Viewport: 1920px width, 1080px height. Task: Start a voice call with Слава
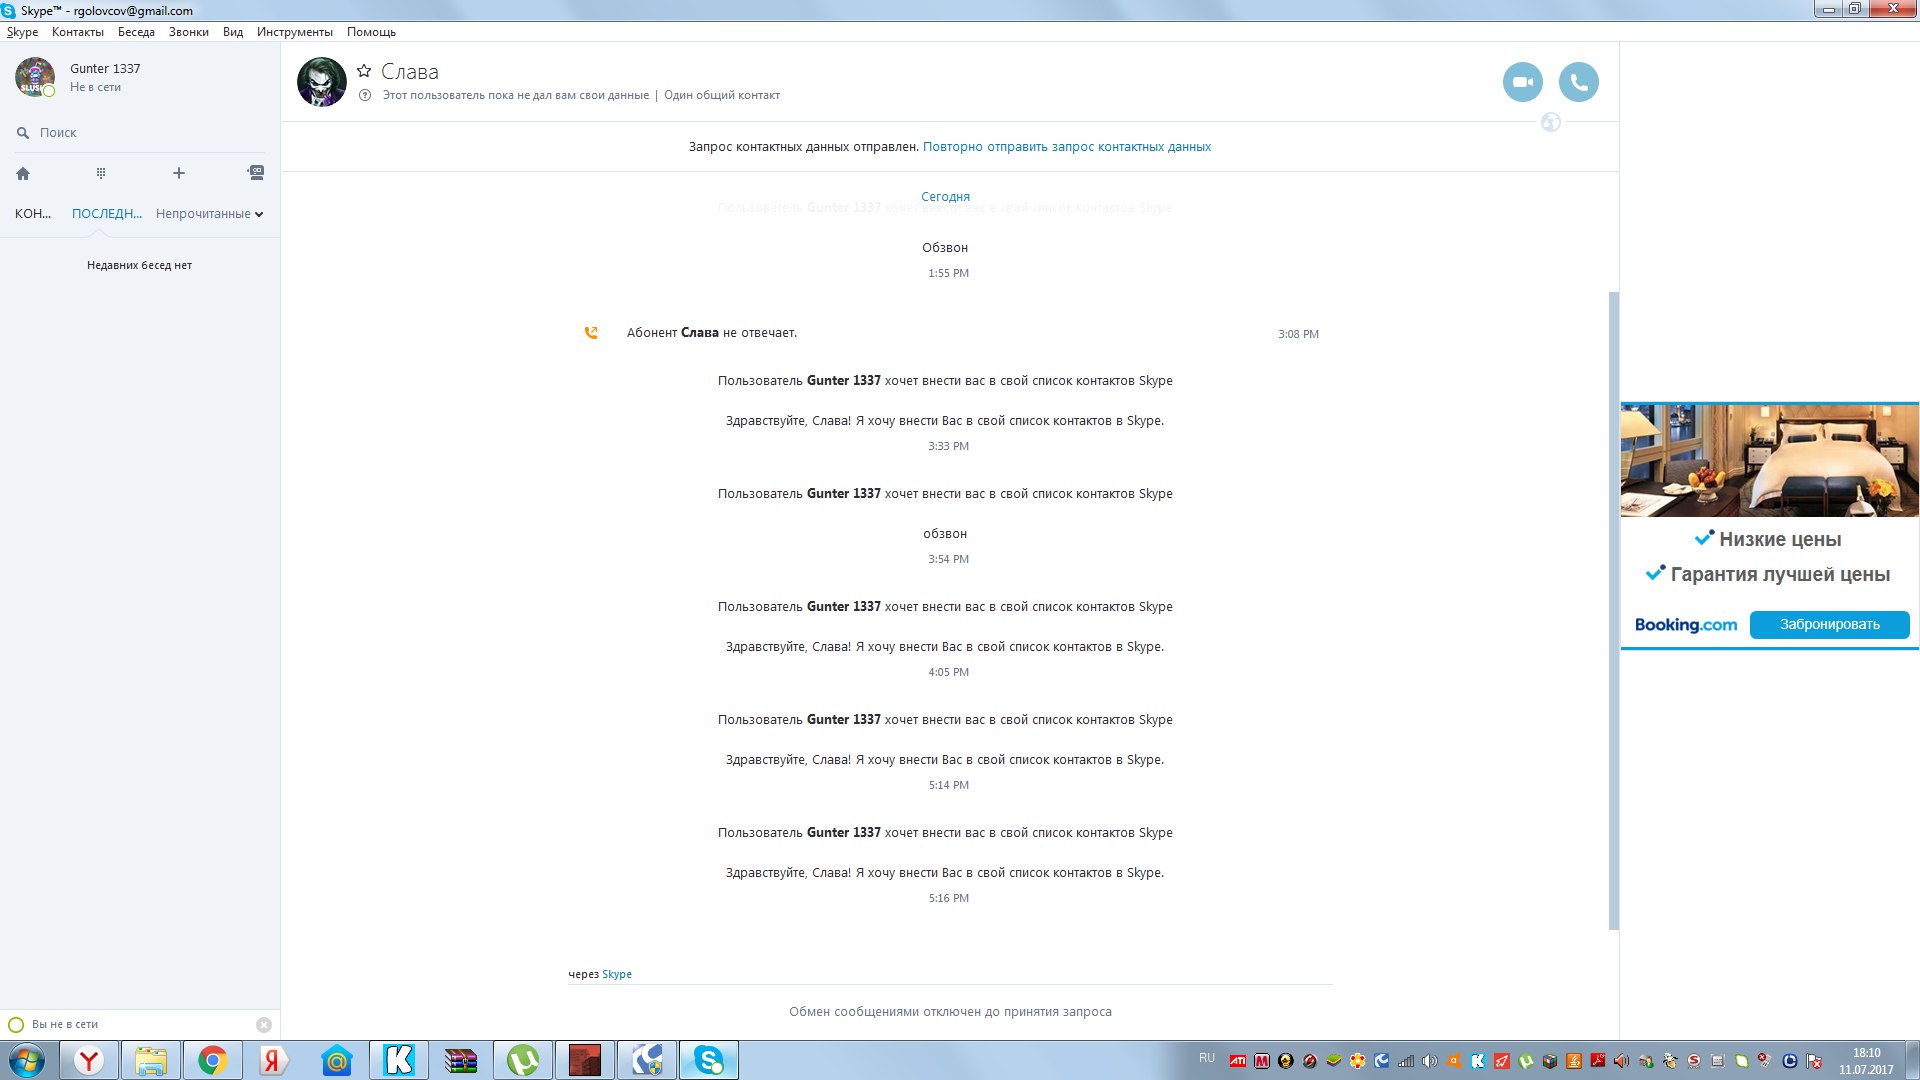[x=1578, y=82]
